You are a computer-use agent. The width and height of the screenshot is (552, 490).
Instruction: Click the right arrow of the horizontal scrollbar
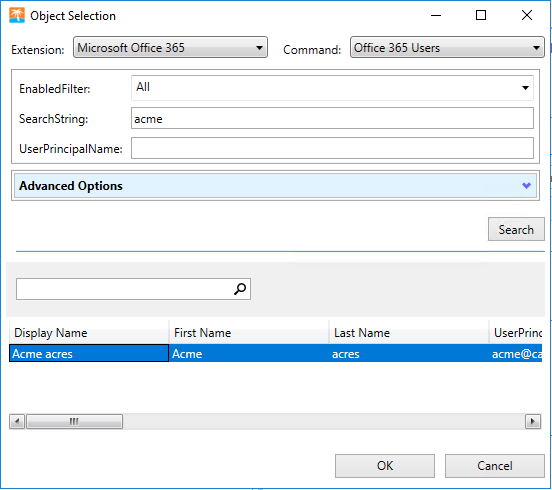click(533, 421)
